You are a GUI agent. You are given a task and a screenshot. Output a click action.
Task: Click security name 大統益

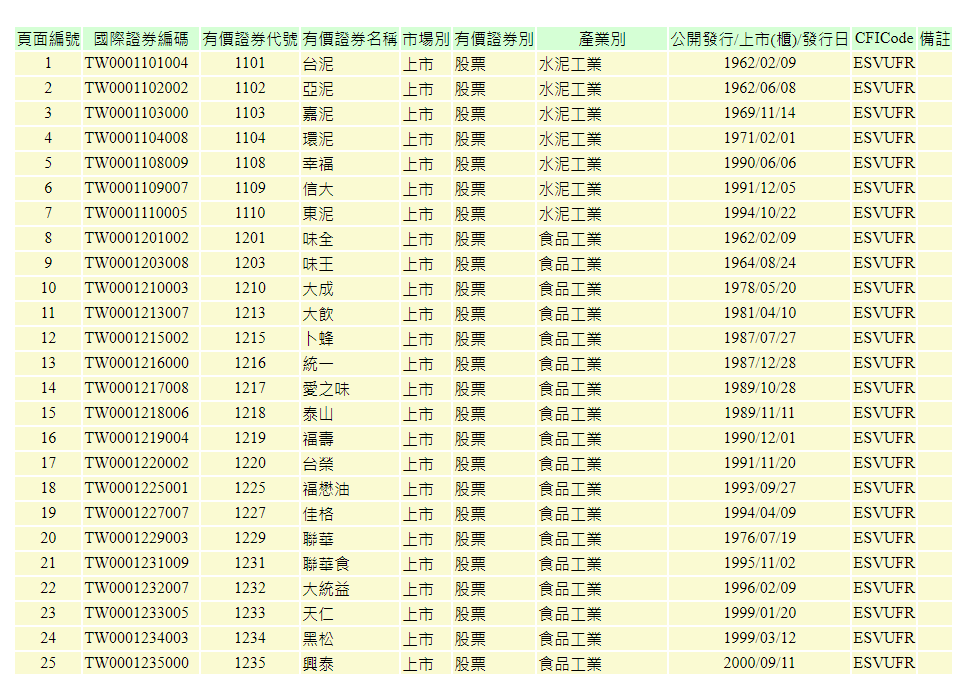pos(326,588)
